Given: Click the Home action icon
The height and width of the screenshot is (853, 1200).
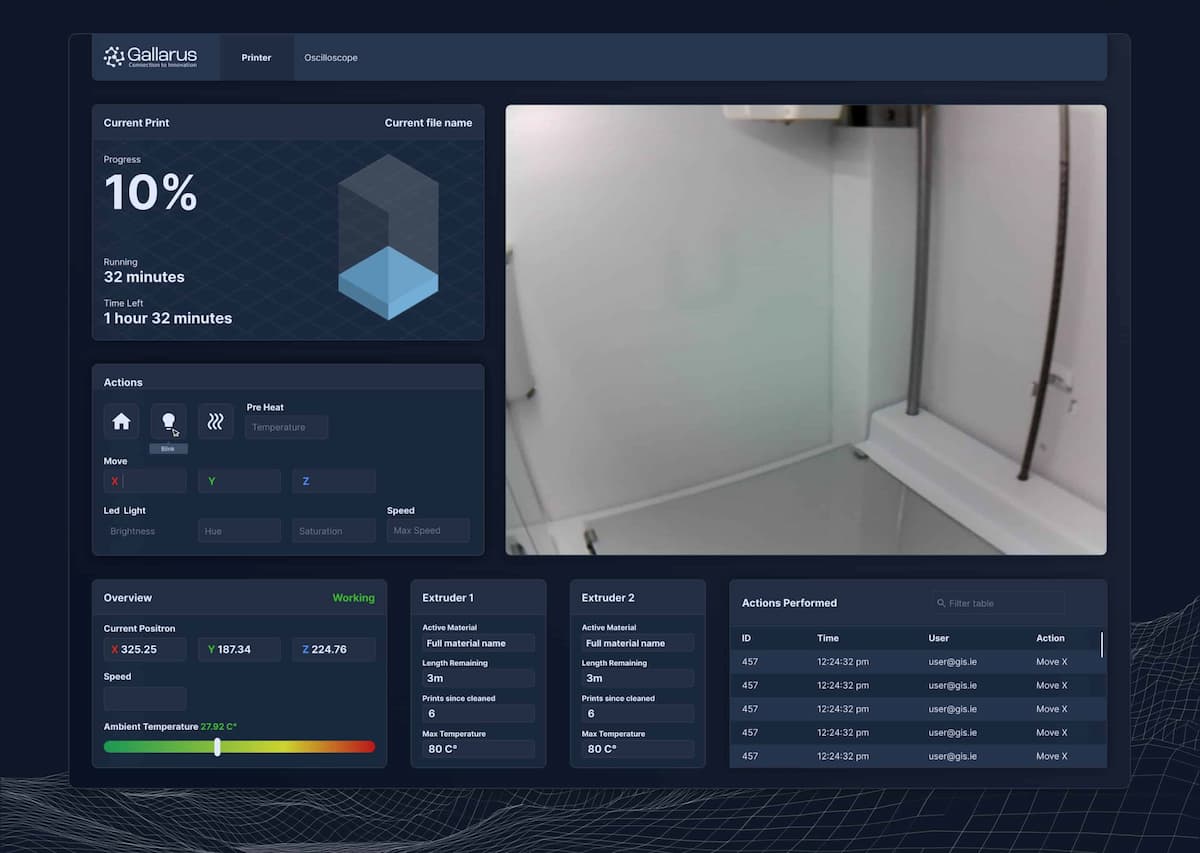Looking at the screenshot, I should click(x=121, y=422).
